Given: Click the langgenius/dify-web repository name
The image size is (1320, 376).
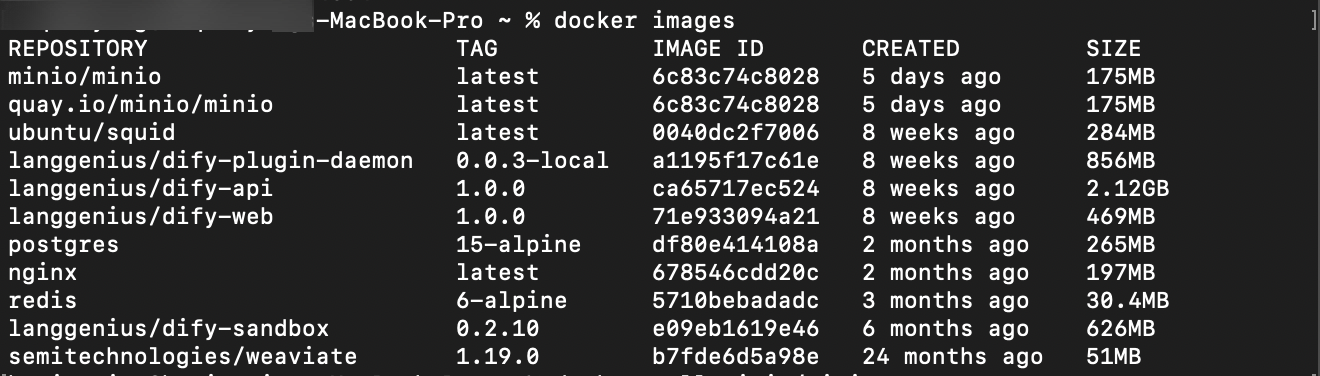Looking at the screenshot, I should click(140, 216).
